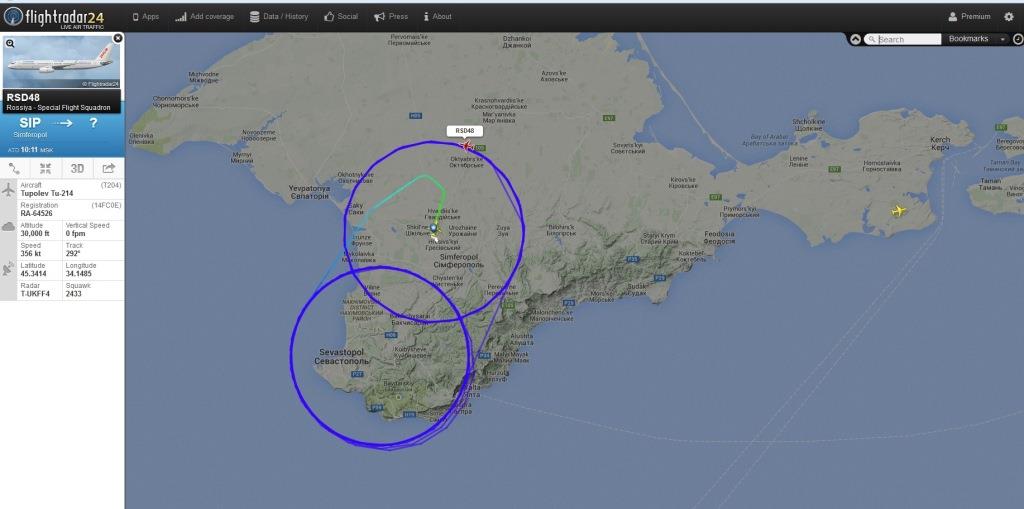Click the route toggle icon in flight panel

pos(14,168)
